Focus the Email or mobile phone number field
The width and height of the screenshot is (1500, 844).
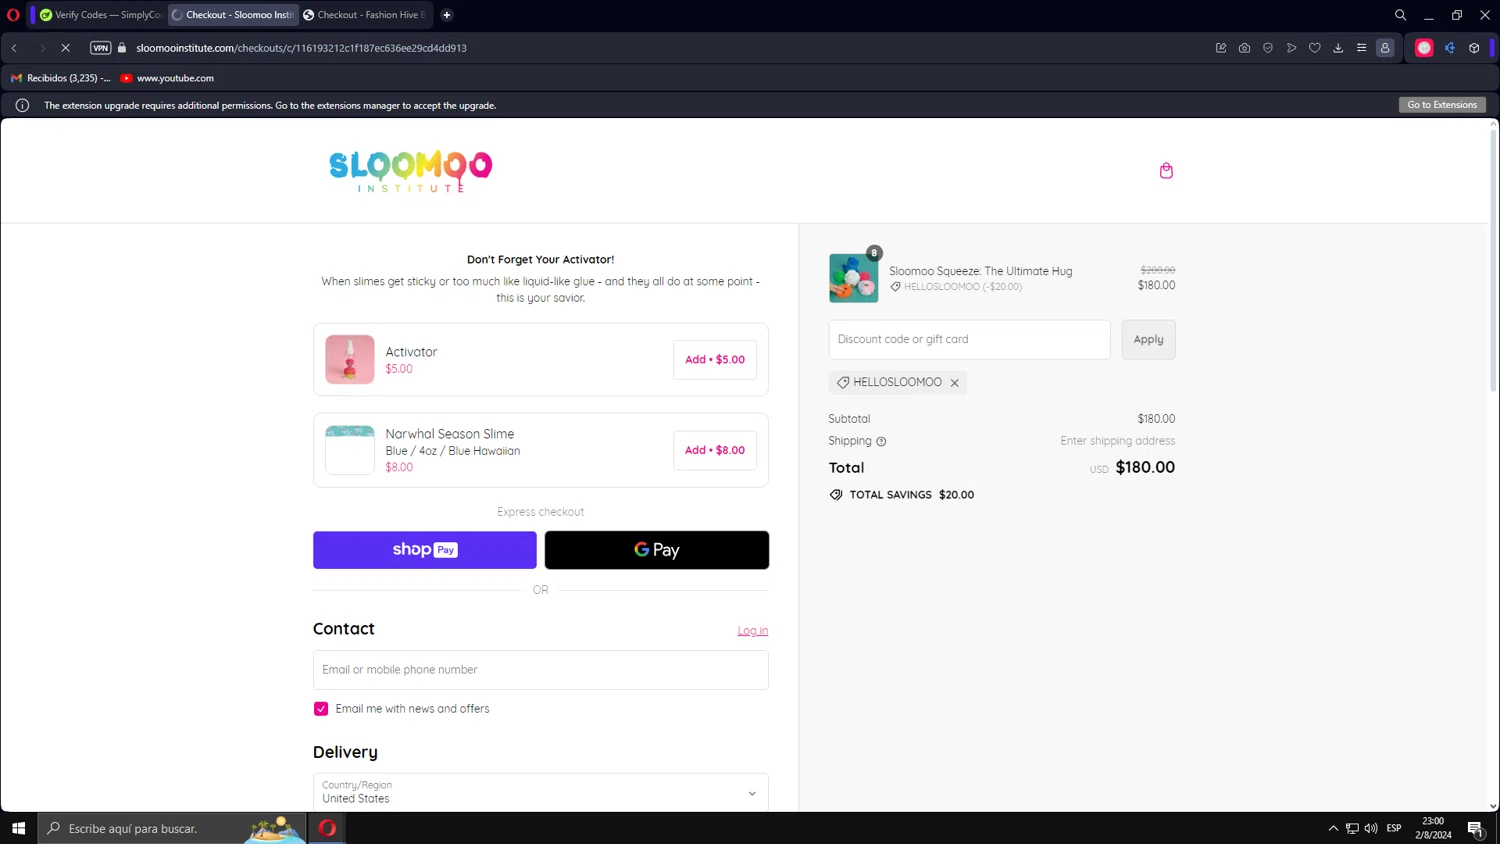[x=541, y=670]
